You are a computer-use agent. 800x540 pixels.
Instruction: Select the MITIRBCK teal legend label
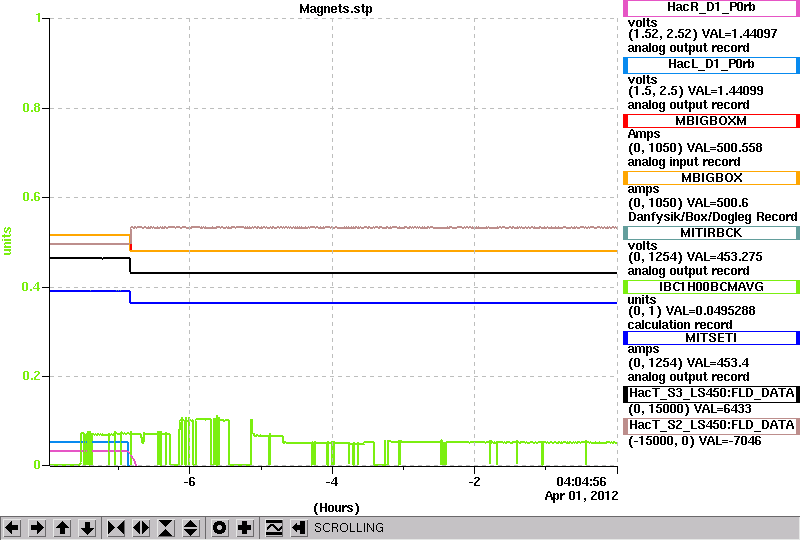(711, 233)
